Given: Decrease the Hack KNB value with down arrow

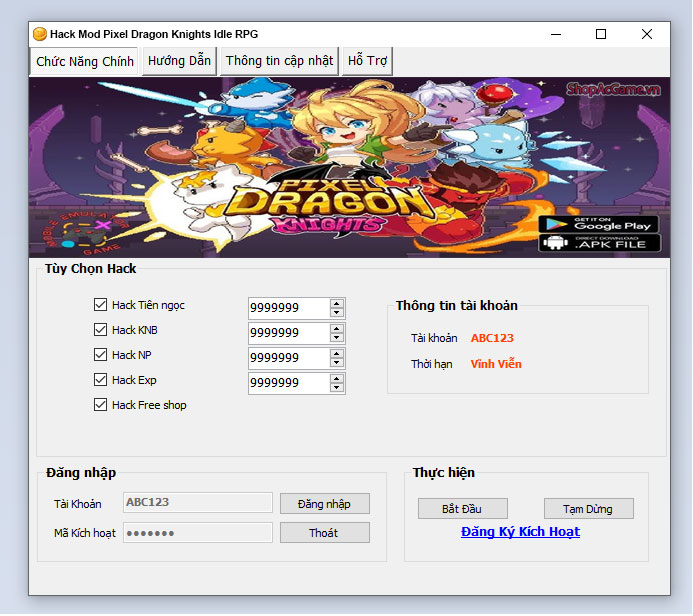Looking at the screenshot, I should tap(337, 338).
